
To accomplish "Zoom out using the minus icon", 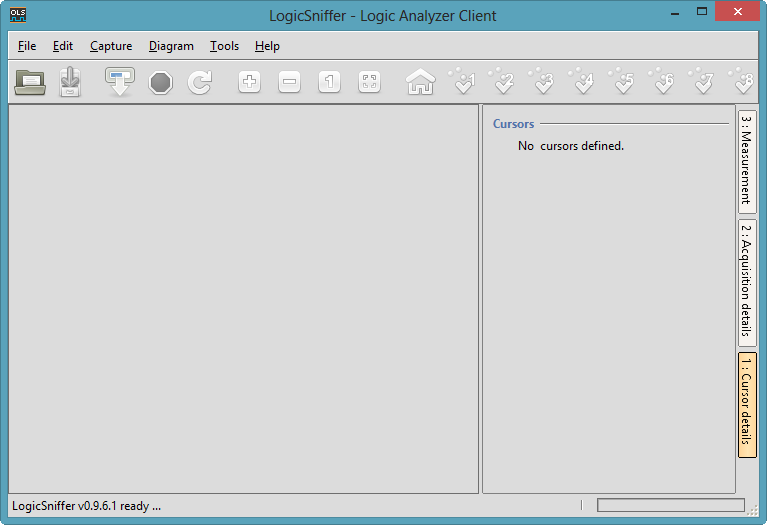I will click(289, 82).
